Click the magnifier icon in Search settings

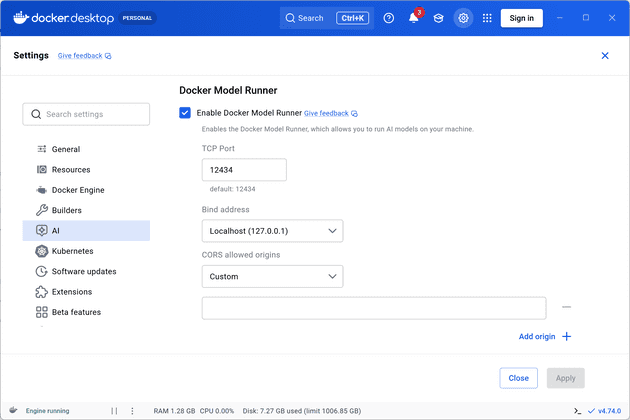(x=36, y=114)
